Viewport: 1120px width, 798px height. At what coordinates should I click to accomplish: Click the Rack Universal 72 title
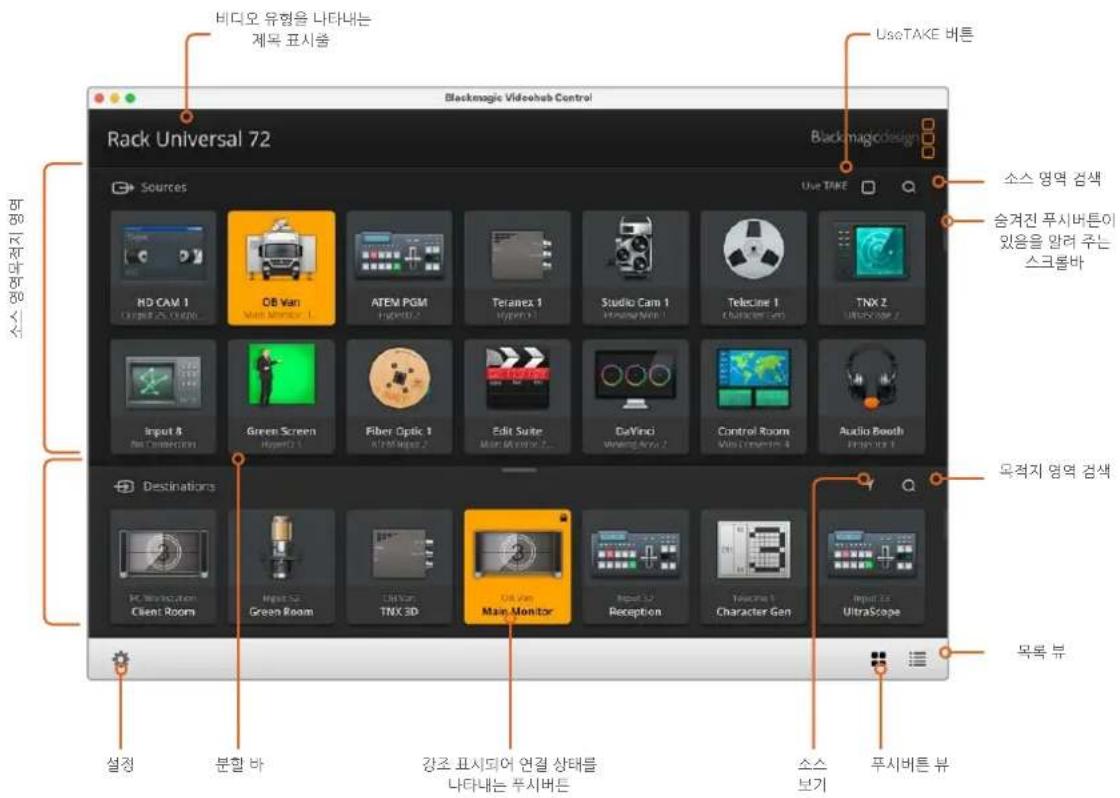coord(189,139)
